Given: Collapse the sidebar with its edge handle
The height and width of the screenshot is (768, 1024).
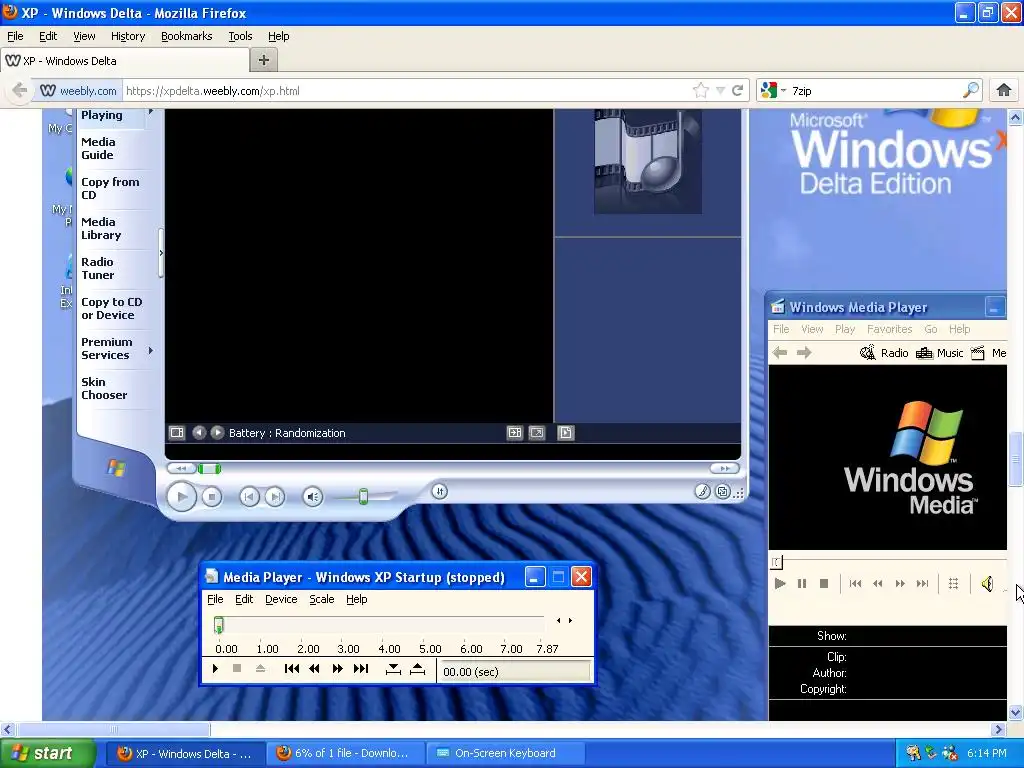Looking at the screenshot, I should point(161,253).
